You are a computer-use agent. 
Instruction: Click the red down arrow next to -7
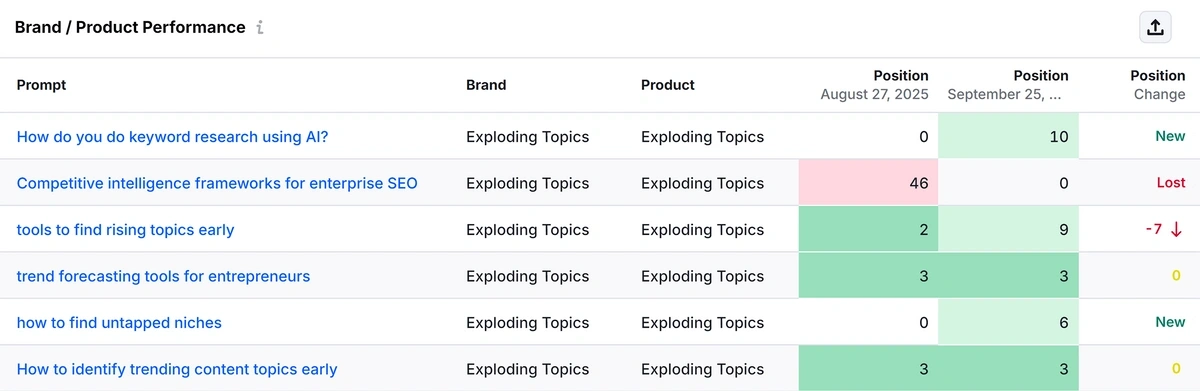pyautogui.click(x=1176, y=230)
